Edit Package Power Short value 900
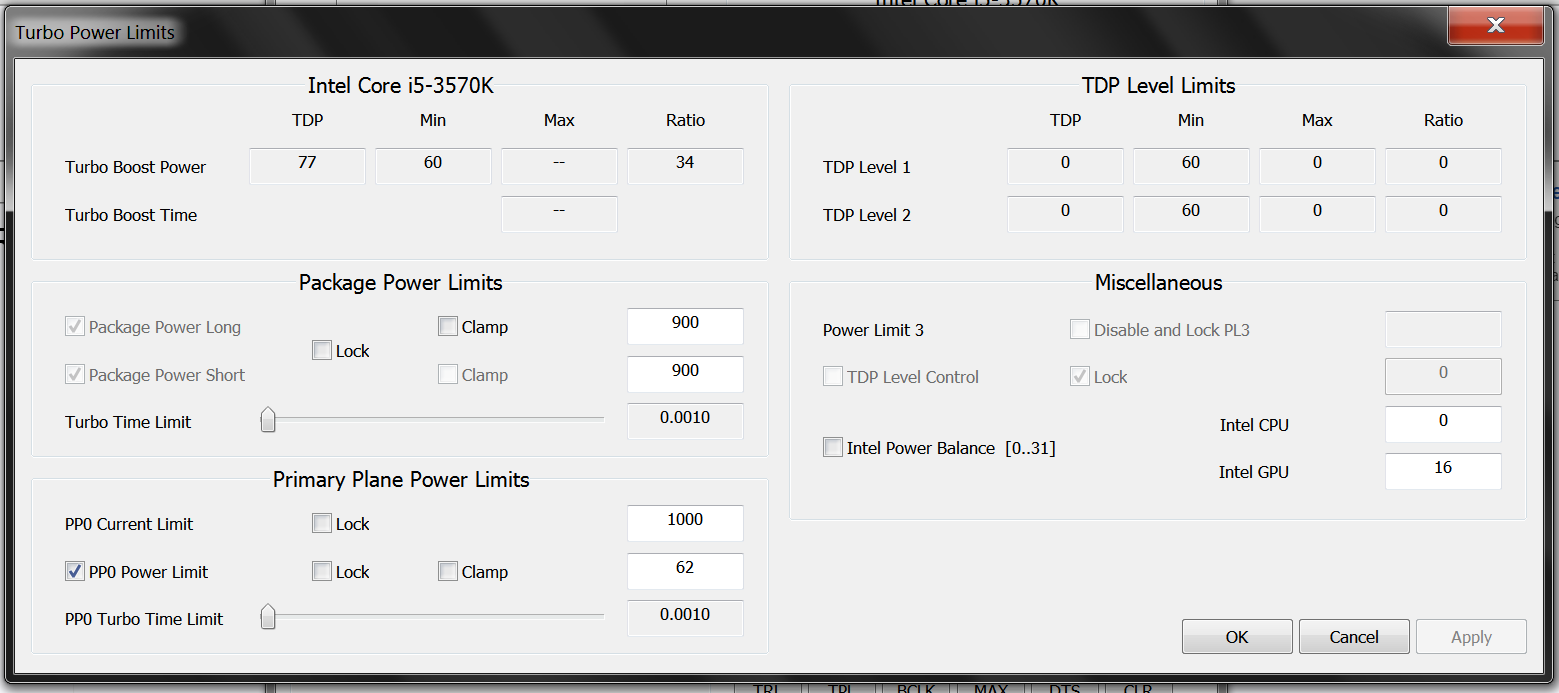Screen dimensions: 1559x693 [685, 374]
